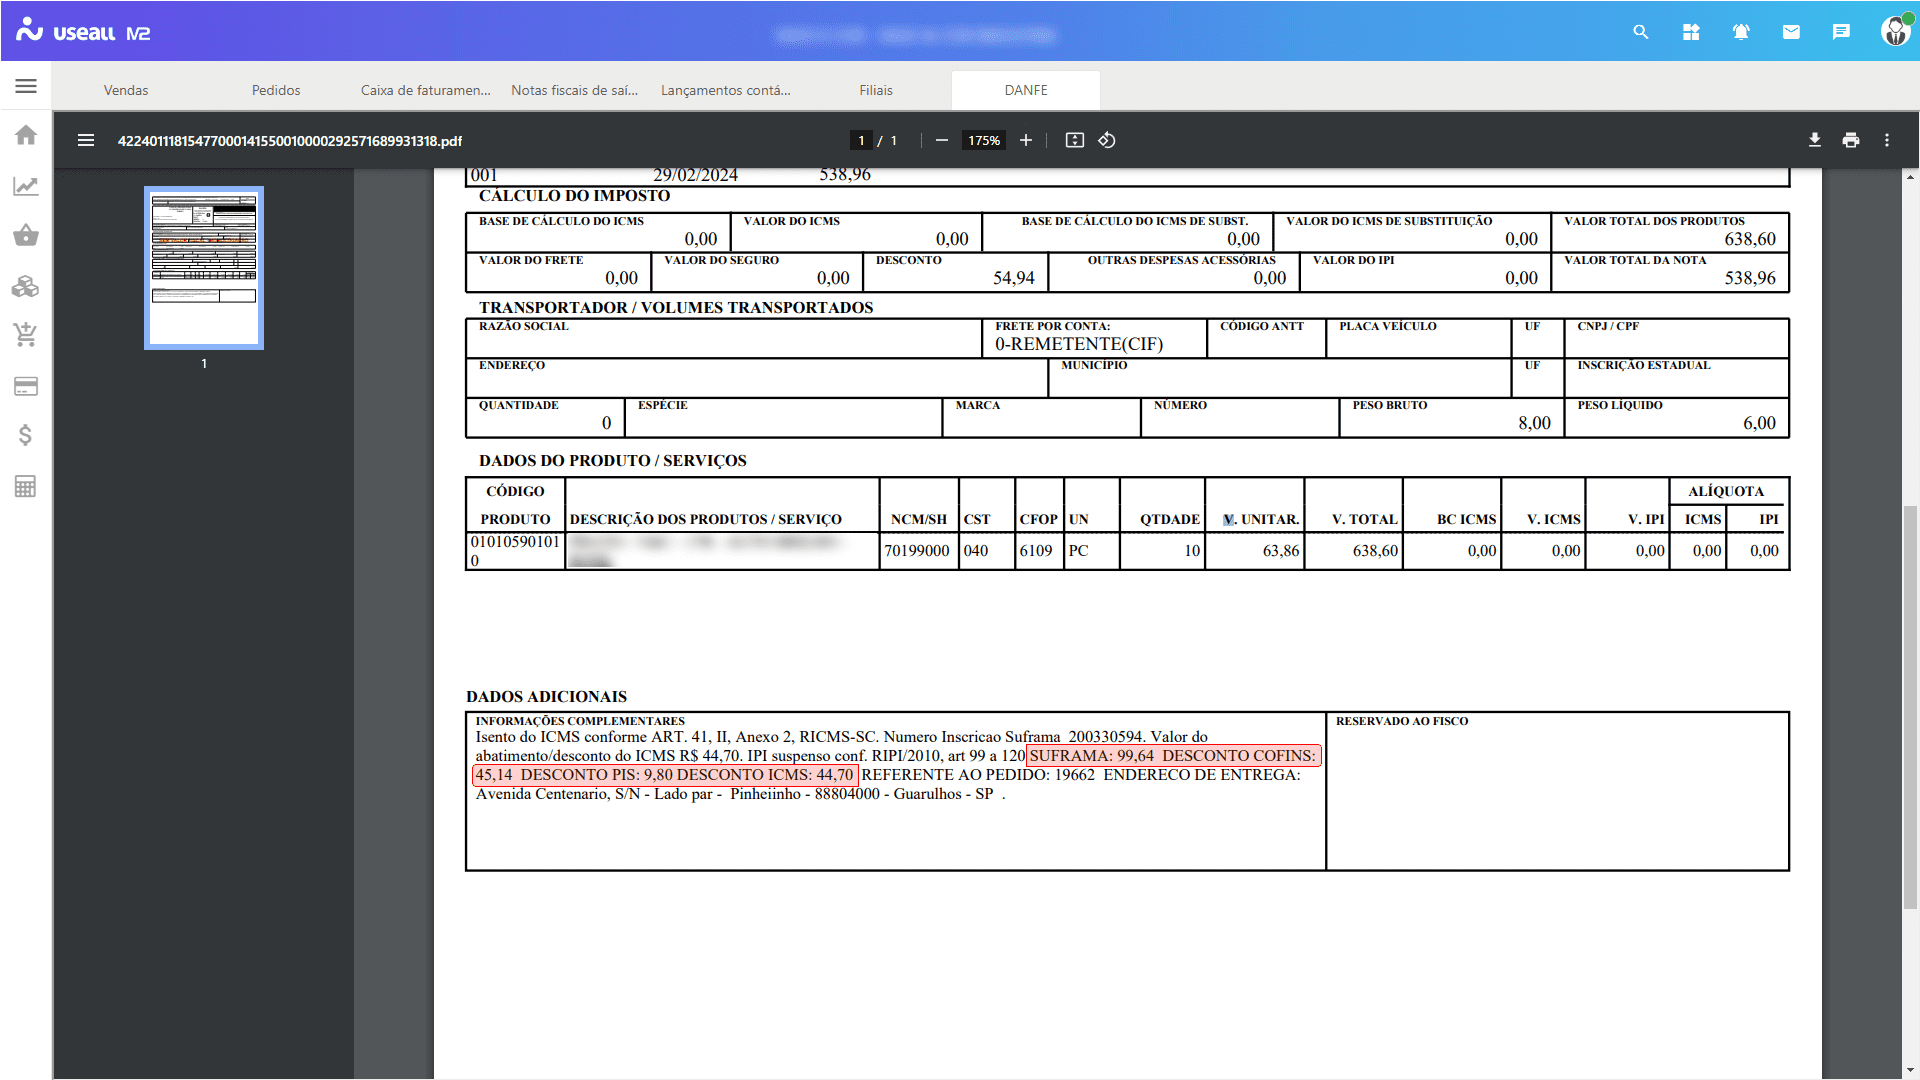
Task: Click the DADOS ADICIONAIS heading
Action: (x=546, y=697)
